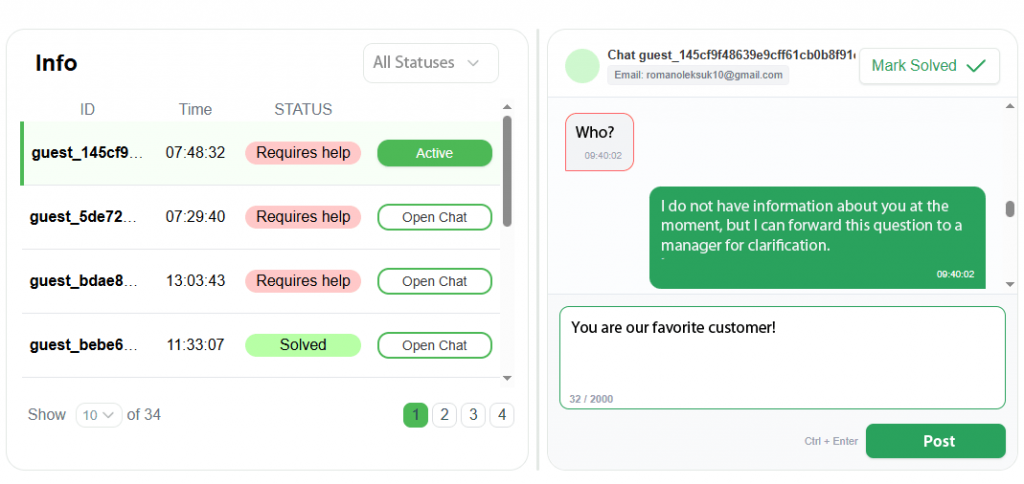
Task: Open Chat for guest_5de72
Action: click(435, 218)
